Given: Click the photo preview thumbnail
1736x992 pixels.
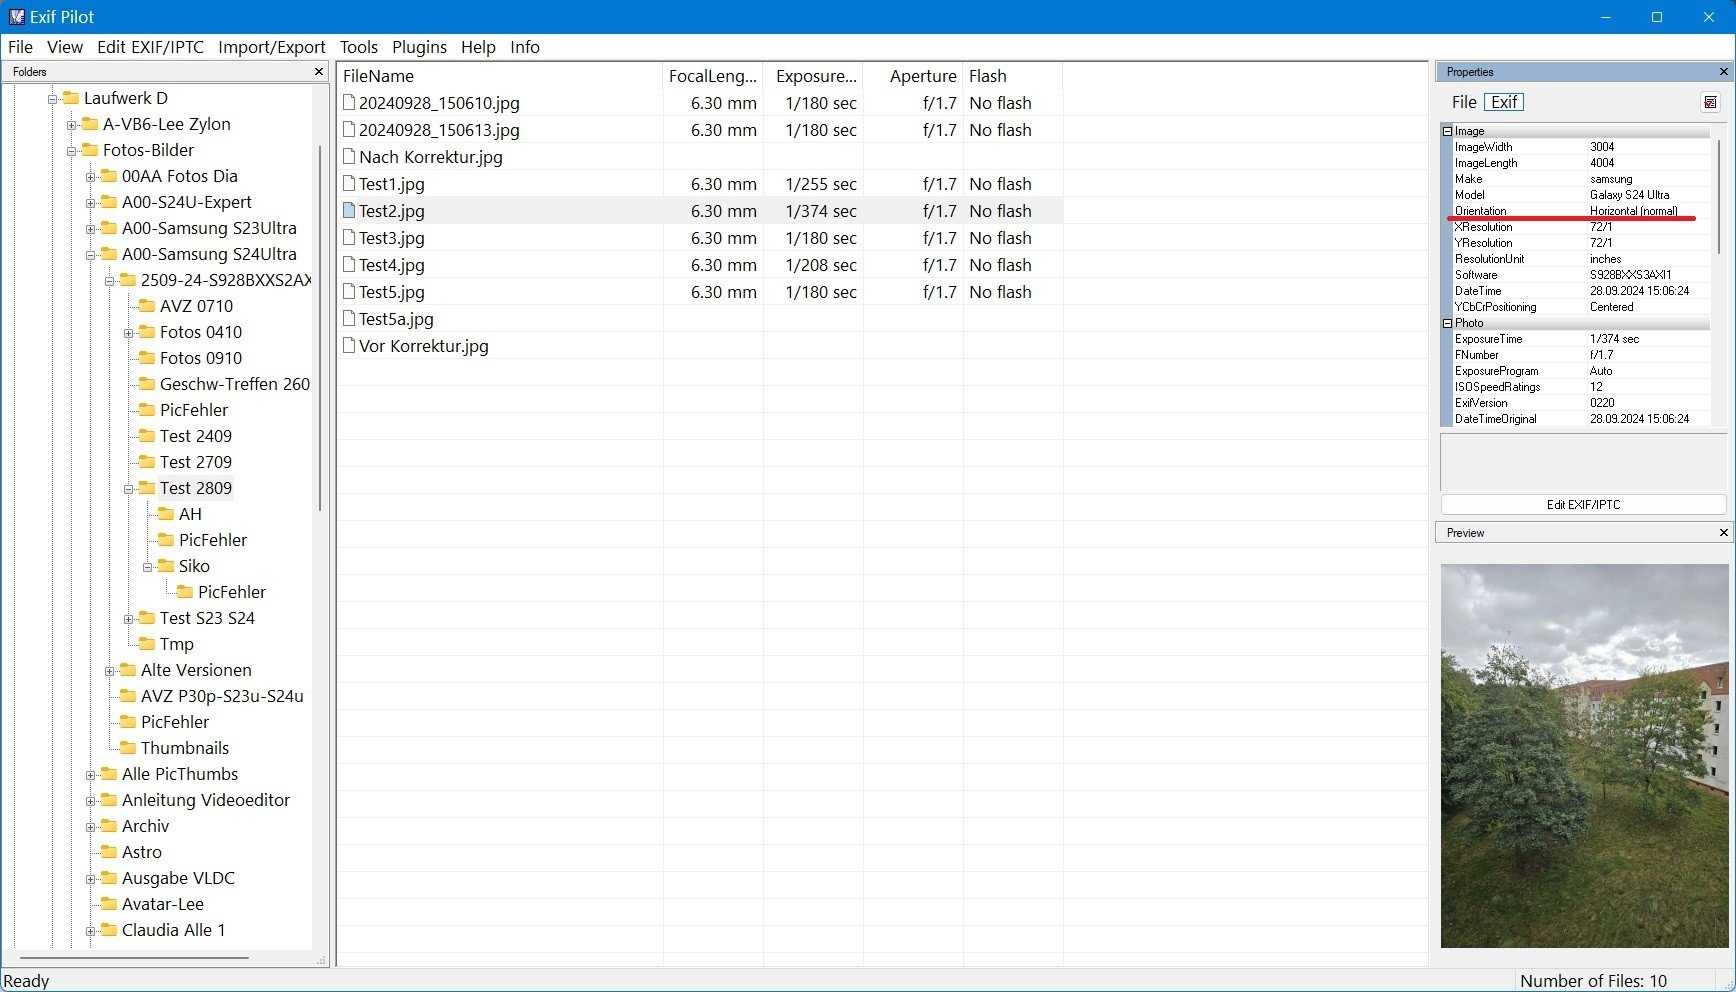Looking at the screenshot, I should coord(1584,755).
